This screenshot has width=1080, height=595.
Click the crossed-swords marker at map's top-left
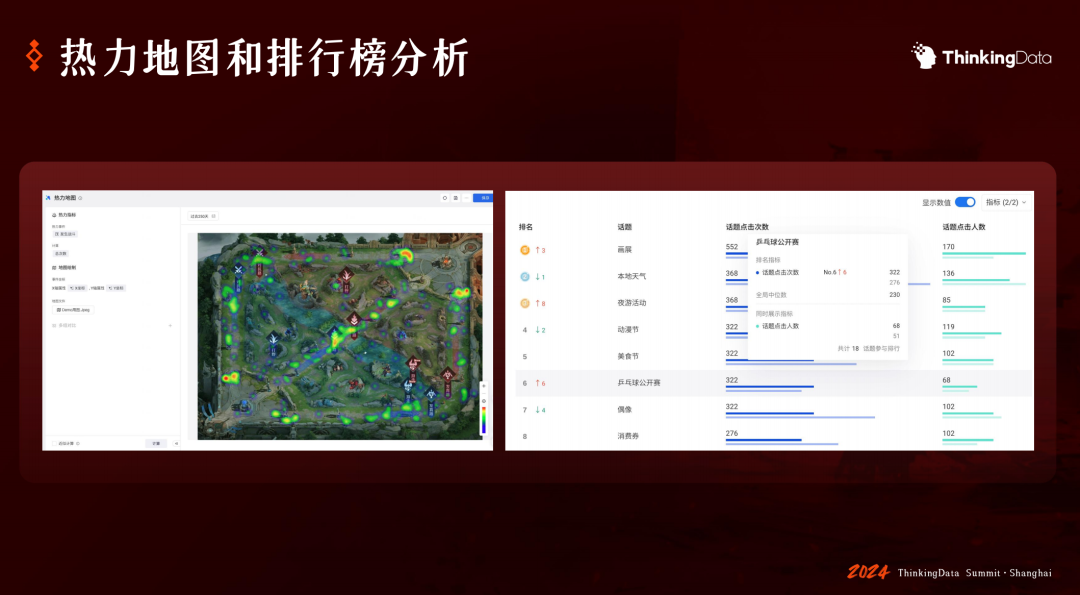click(x=239, y=269)
